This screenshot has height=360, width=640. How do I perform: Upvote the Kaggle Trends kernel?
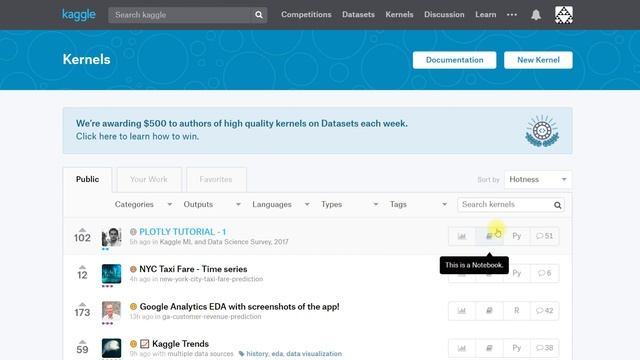click(x=82, y=342)
